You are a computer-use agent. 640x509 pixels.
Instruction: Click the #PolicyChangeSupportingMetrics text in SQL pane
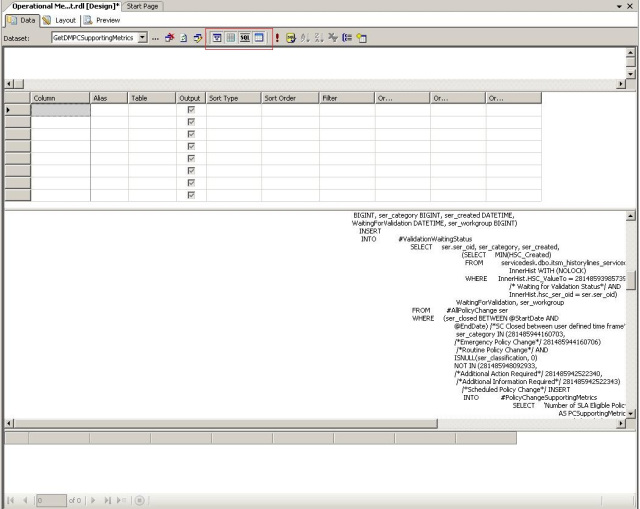[549, 398]
